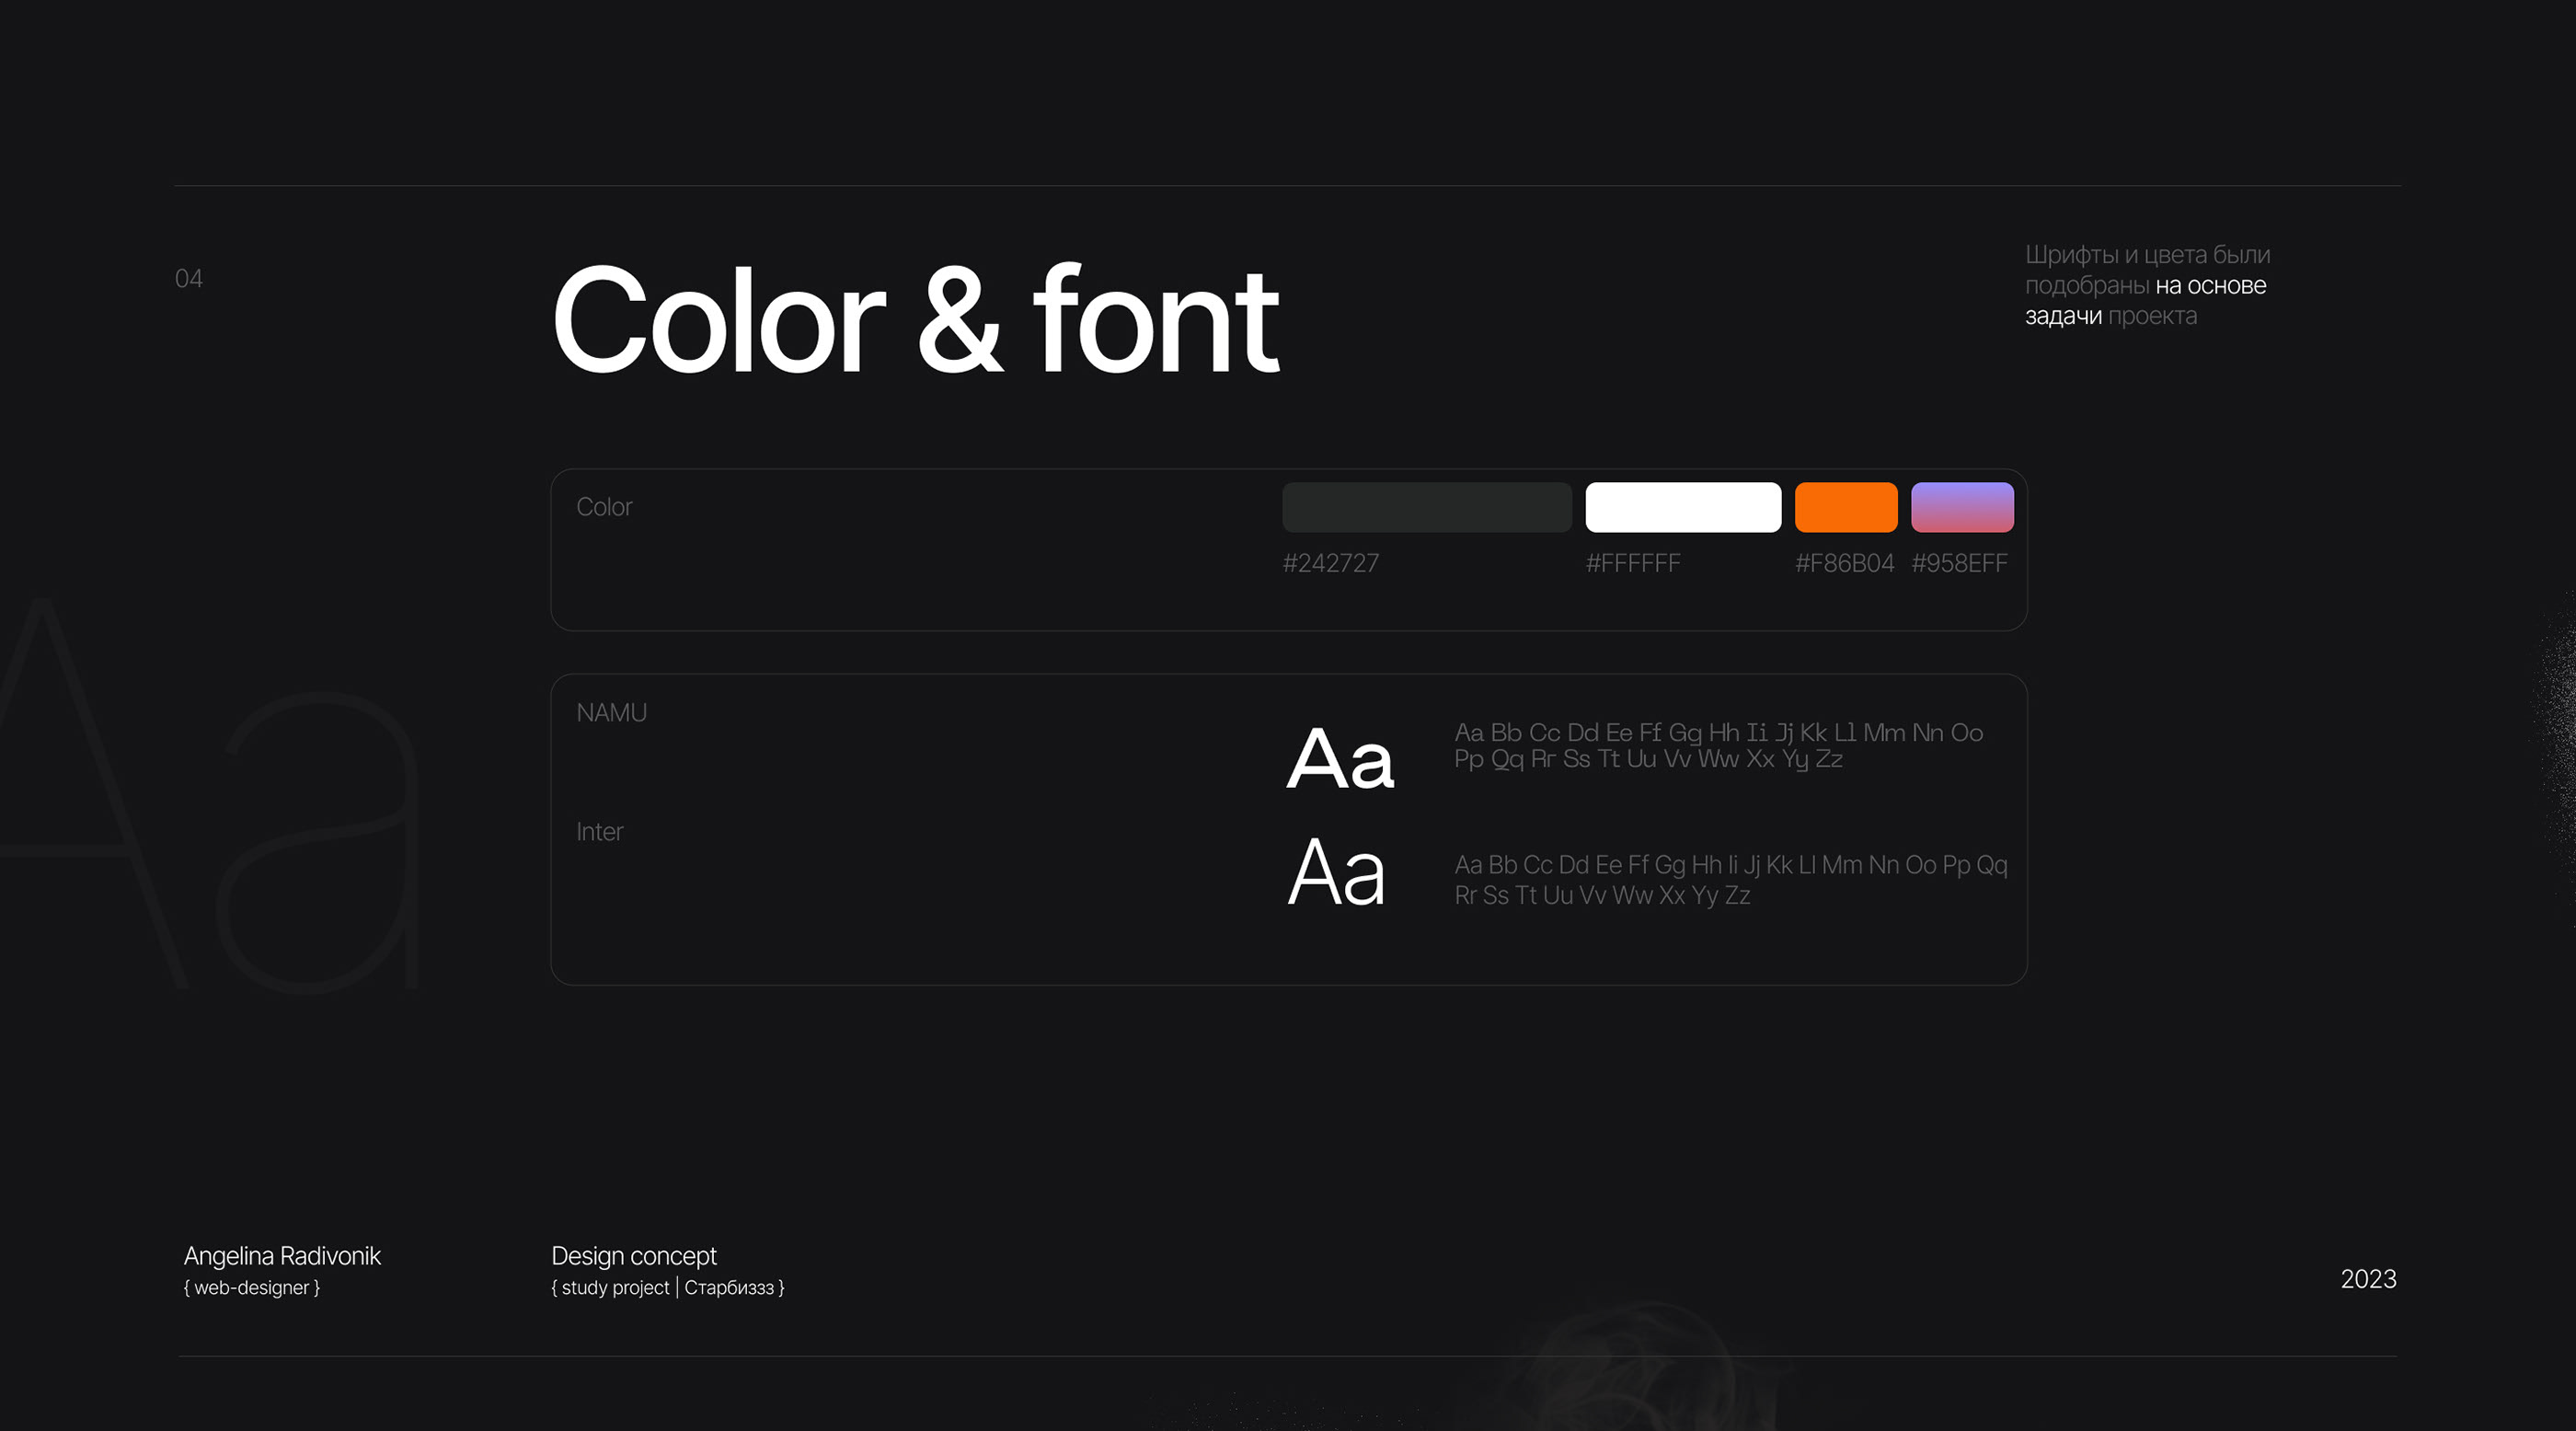Click the #FFFFFF hex code text
2576x1431 pixels.
click(1632, 563)
